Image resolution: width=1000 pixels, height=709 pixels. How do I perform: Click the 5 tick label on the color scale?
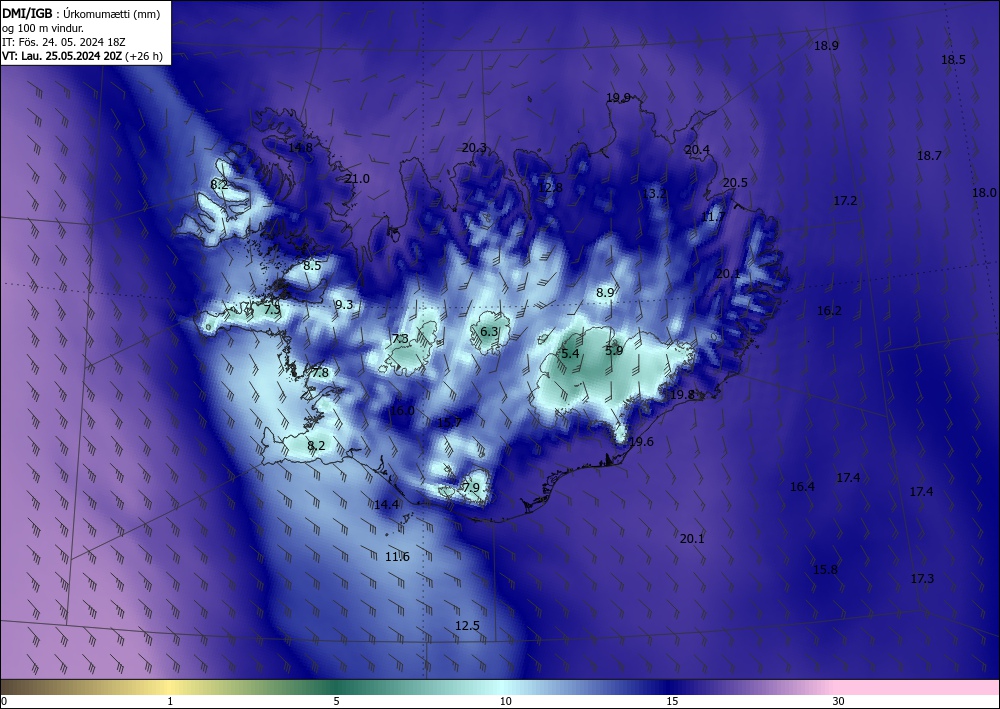pos(336,701)
